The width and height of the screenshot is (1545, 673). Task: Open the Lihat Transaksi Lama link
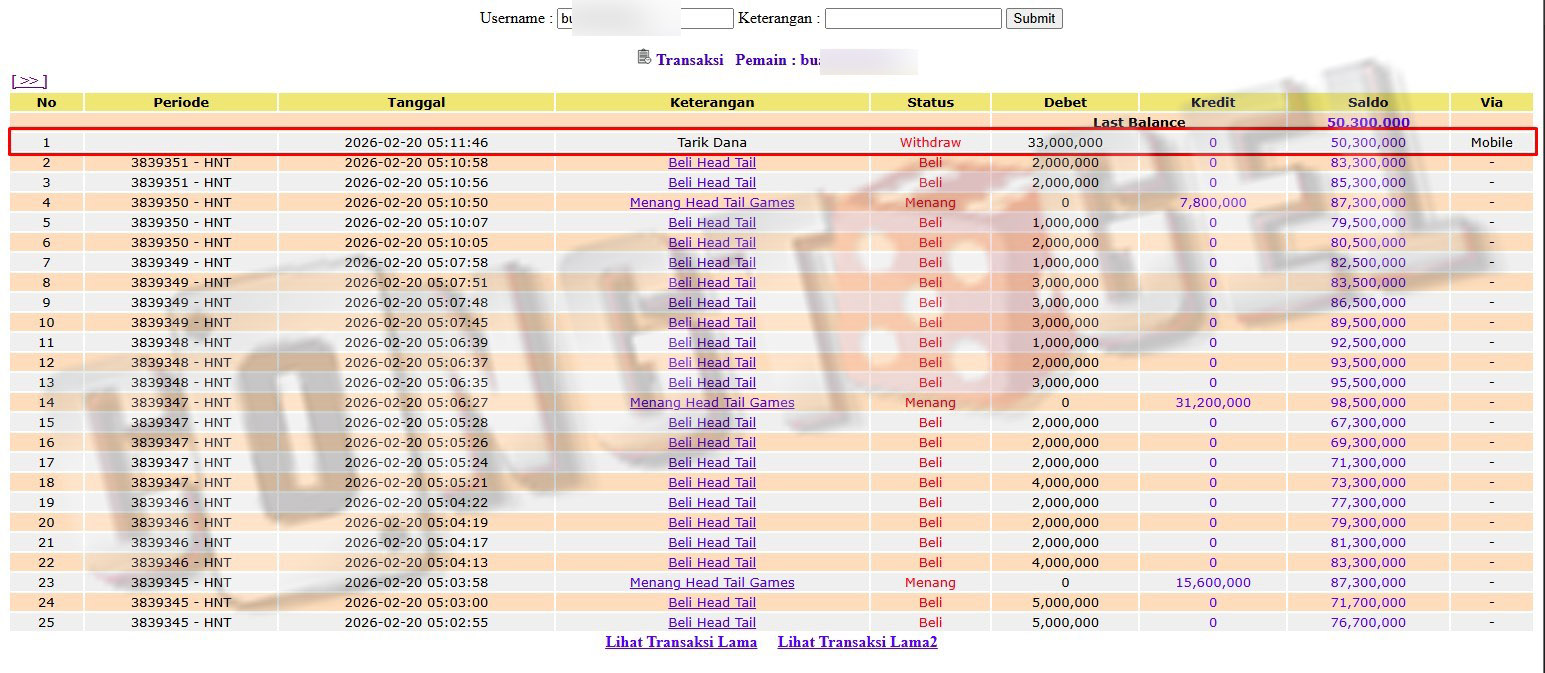(x=681, y=642)
